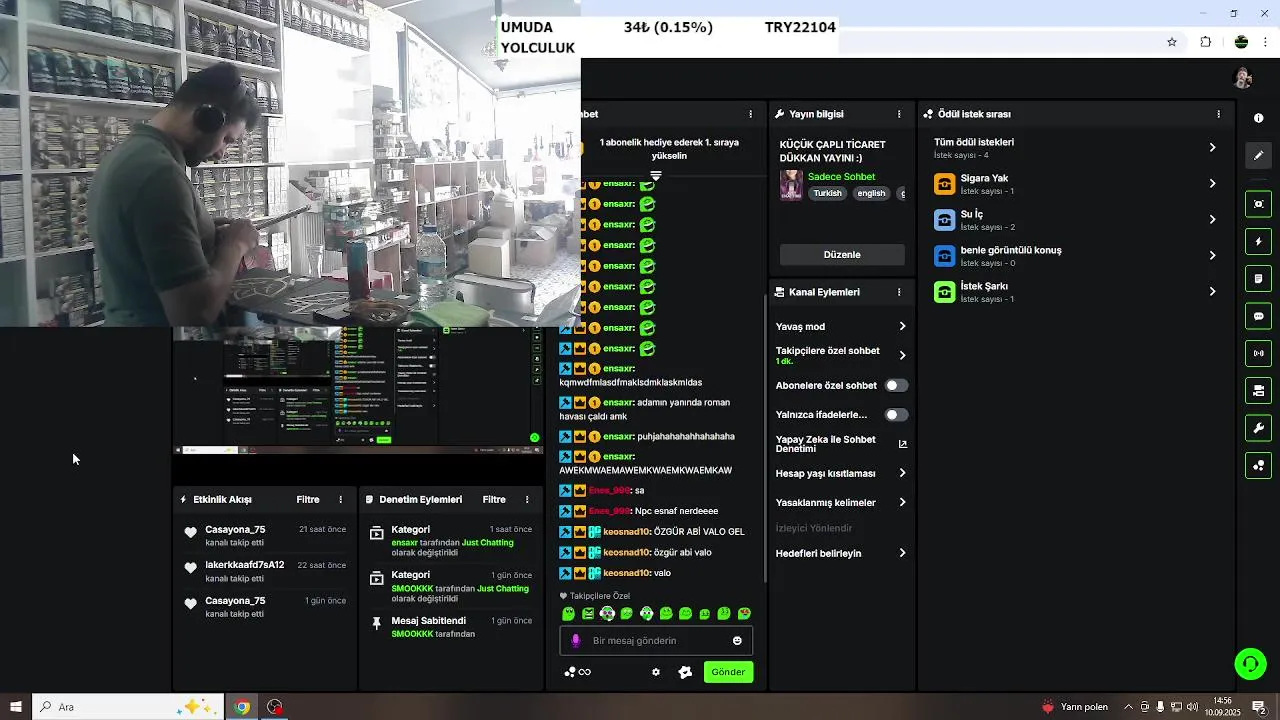Click the english tag
1280x720 pixels.
pyautogui.click(x=871, y=193)
